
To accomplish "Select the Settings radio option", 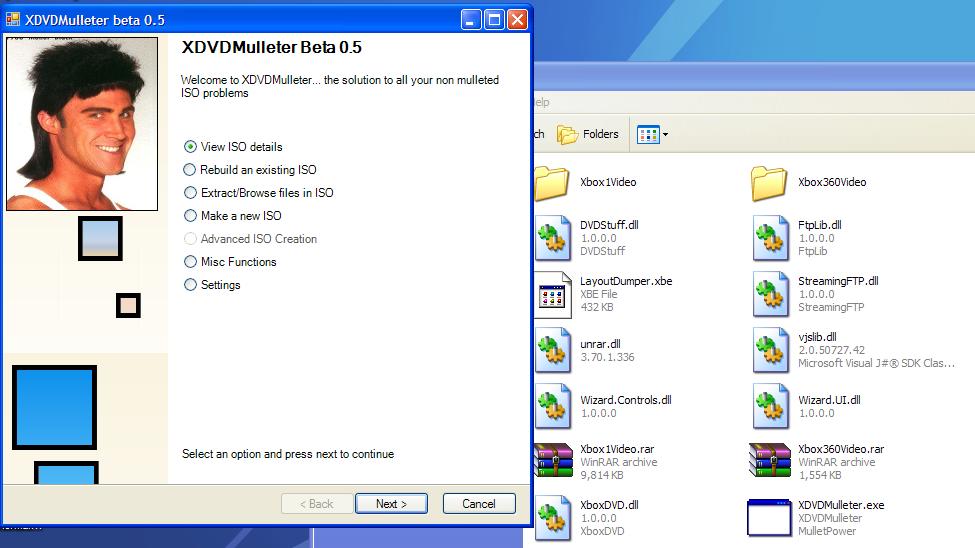I will click(191, 285).
